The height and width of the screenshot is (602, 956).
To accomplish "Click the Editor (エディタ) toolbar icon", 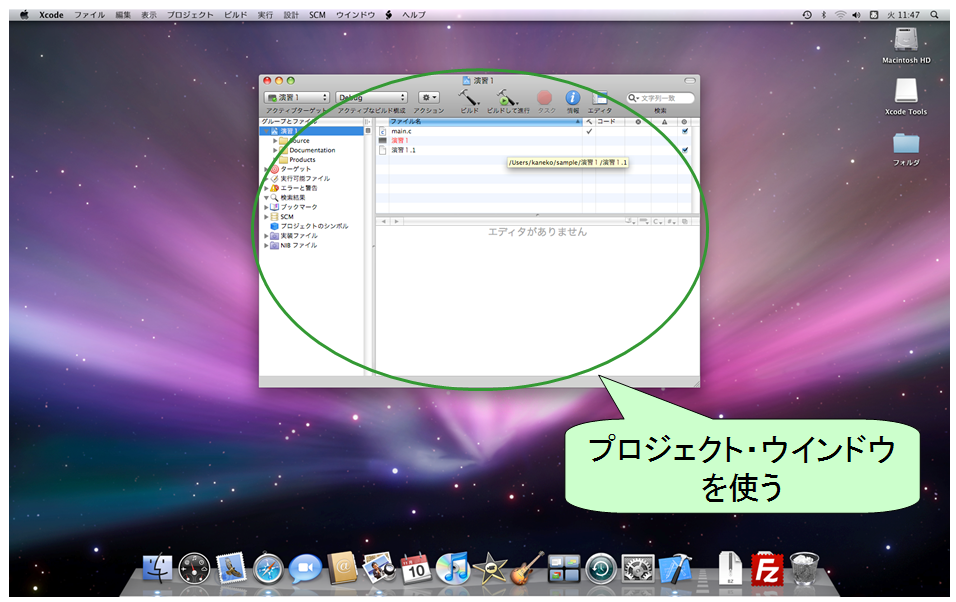I will [x=600, y=97].
